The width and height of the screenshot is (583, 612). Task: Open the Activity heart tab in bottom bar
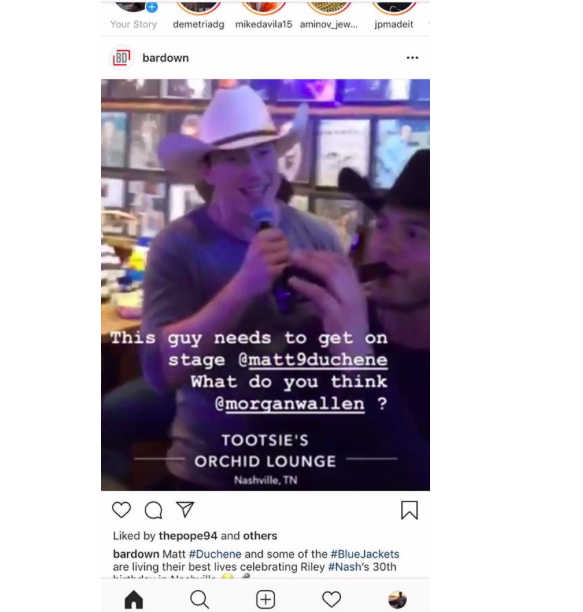[x=331, y=599]
